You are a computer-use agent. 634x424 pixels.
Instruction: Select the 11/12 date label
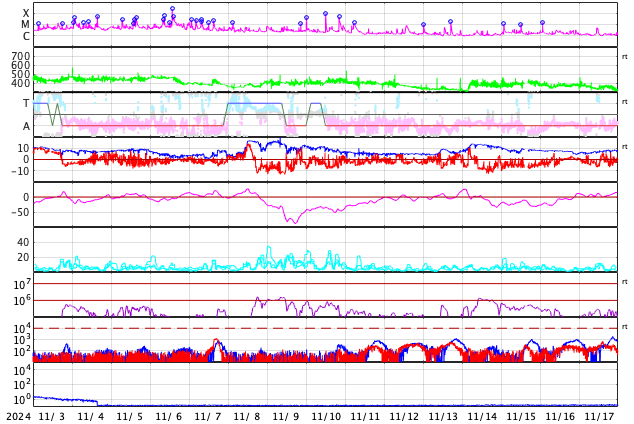tap(403, 416)
